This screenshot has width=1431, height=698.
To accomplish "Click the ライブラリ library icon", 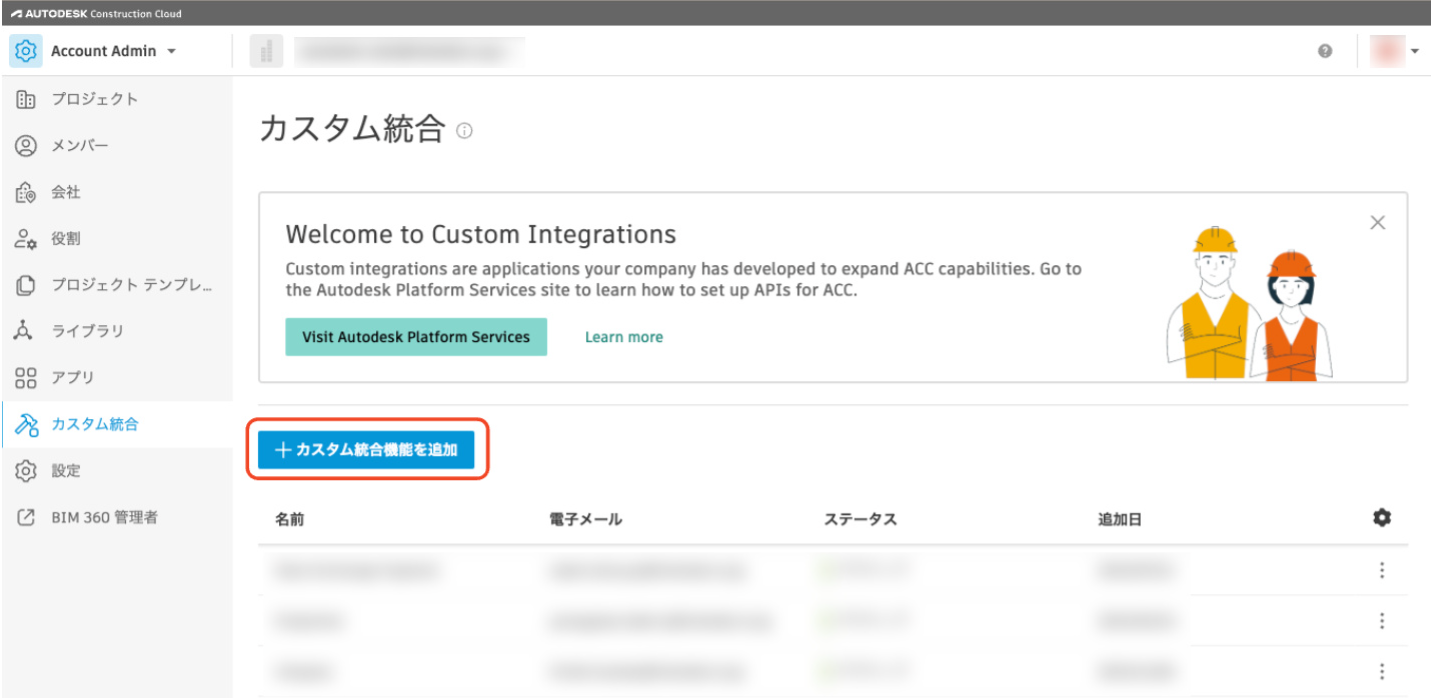I will tap(26, 331).
